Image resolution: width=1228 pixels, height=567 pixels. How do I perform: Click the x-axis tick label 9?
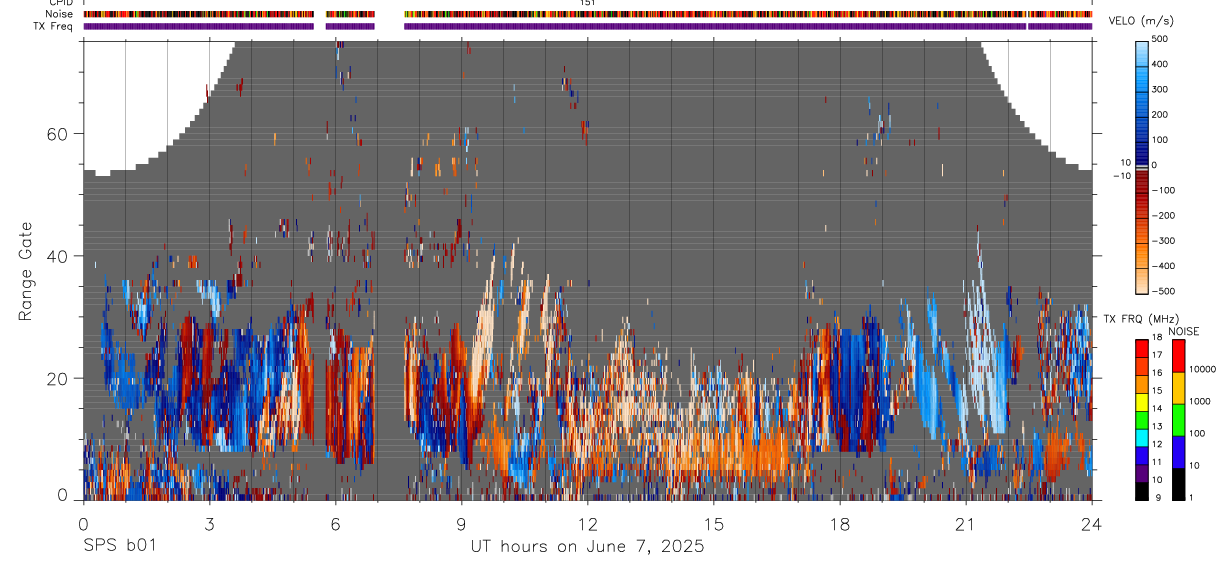click(x=461, y=522)
